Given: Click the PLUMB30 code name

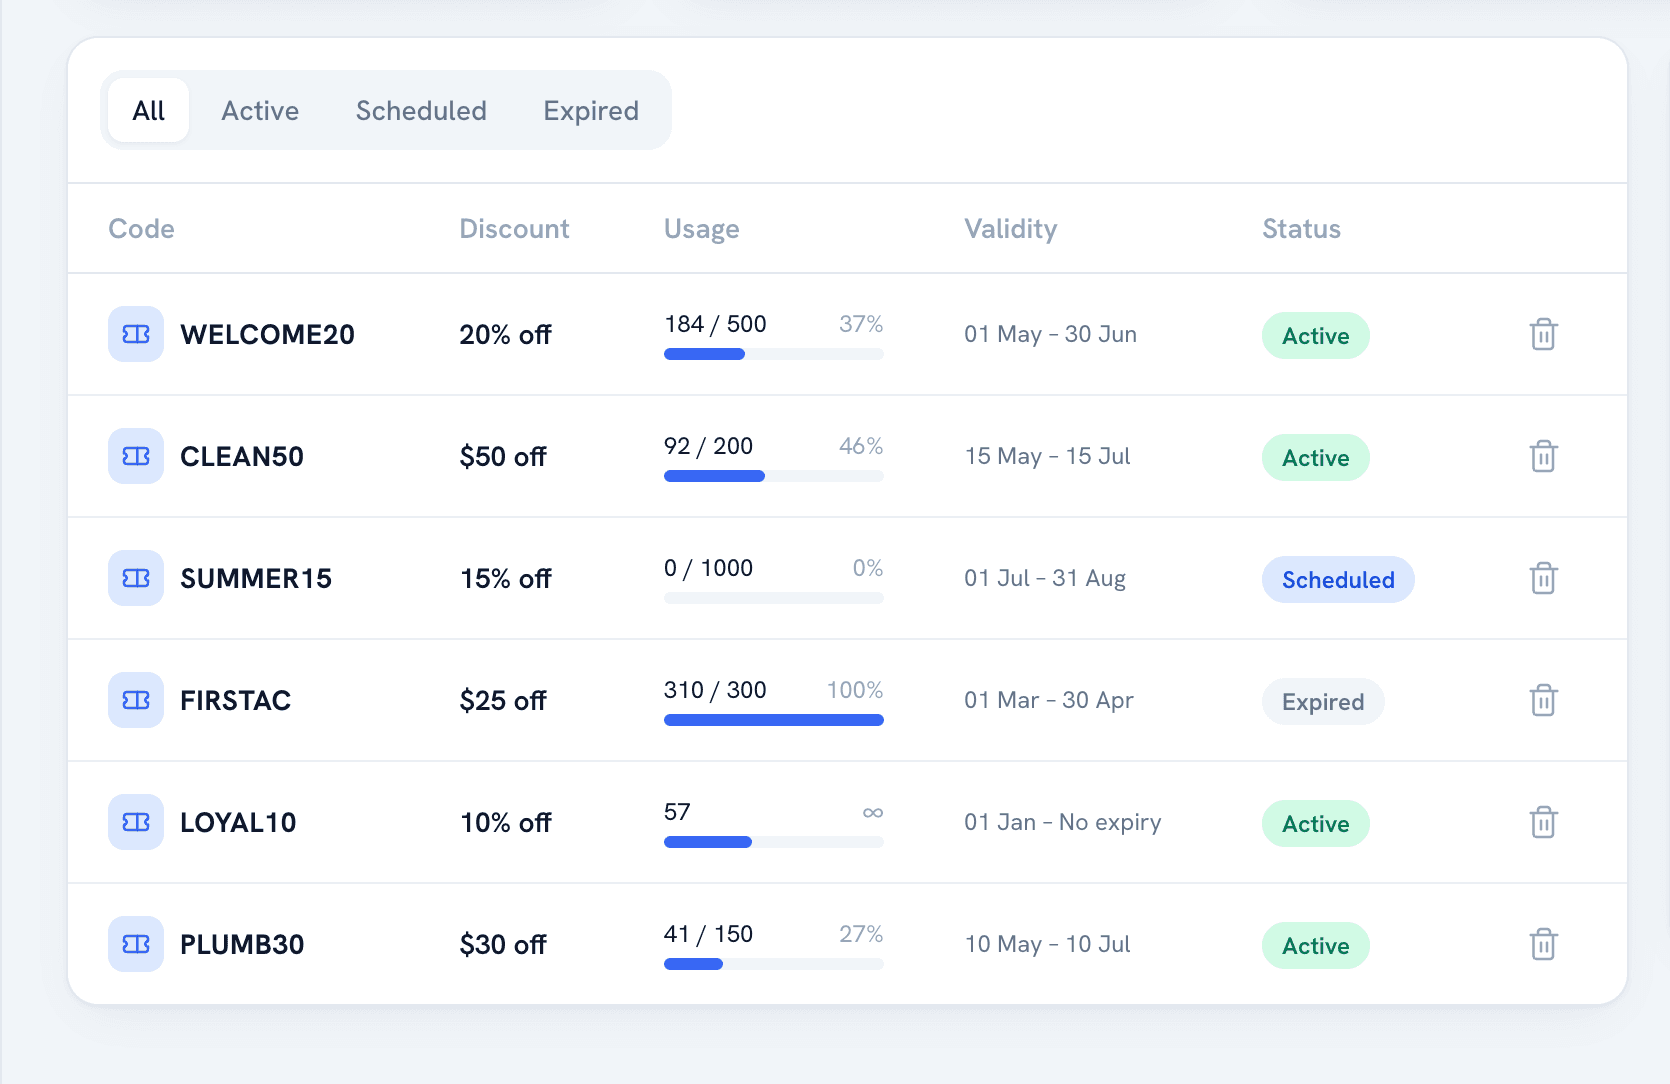Looking at the screenshot, I should [x=242, y=944].
